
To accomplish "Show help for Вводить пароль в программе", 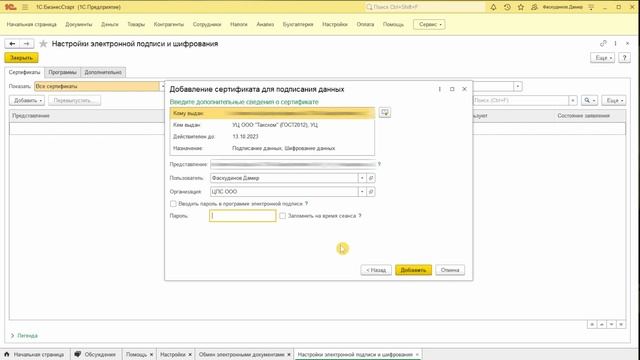I will point(306,203).
